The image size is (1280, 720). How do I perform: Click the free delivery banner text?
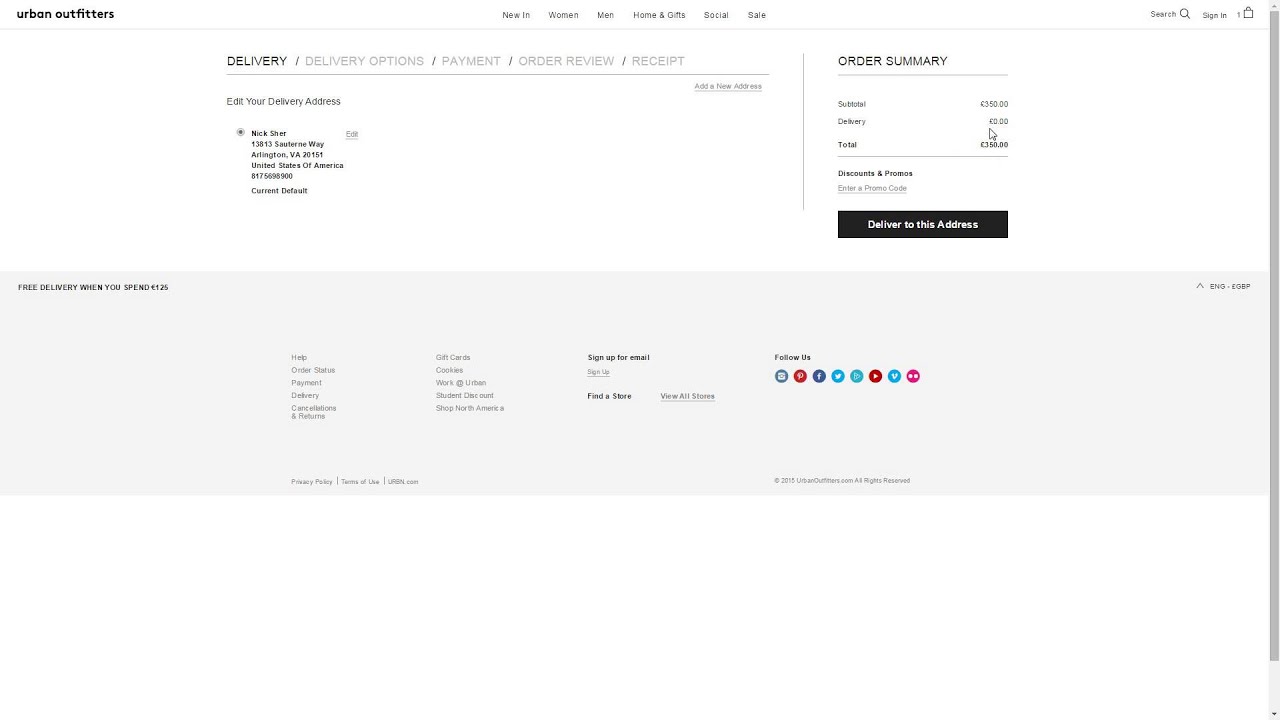pos(93,287)
